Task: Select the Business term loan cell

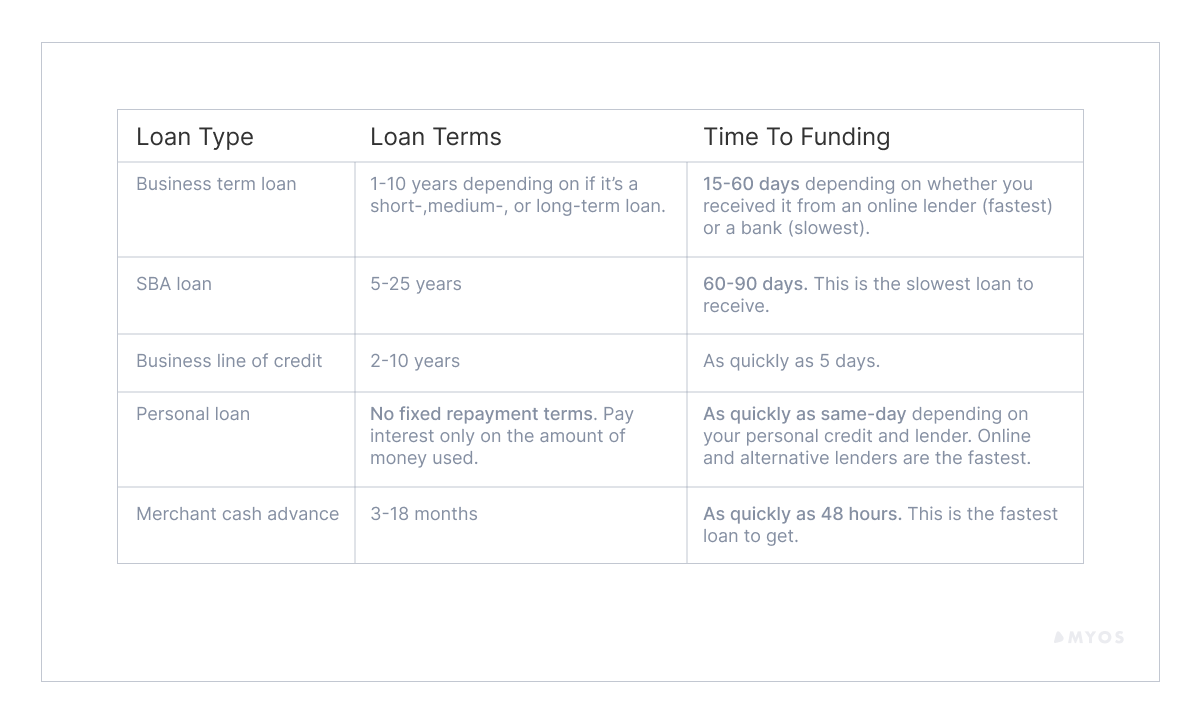Action: [216, 184]
